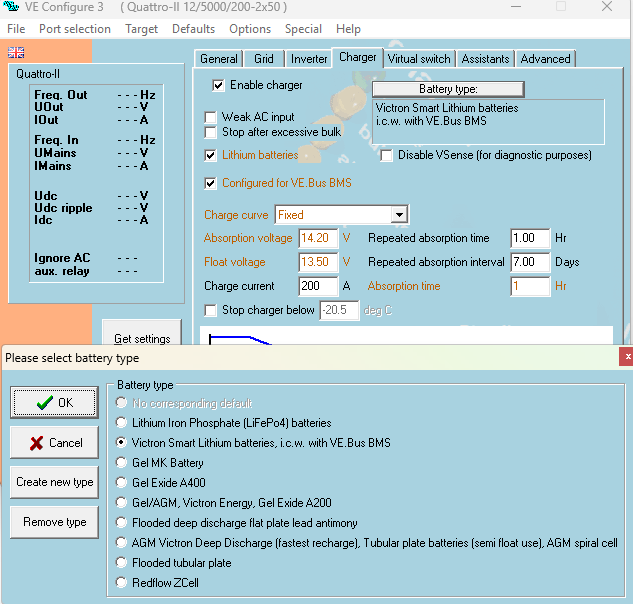Select AGM Victron Deep Discharge option
The width and height of the screenshot is (633, 604).
pyautogui.click(x=121, y=543)
